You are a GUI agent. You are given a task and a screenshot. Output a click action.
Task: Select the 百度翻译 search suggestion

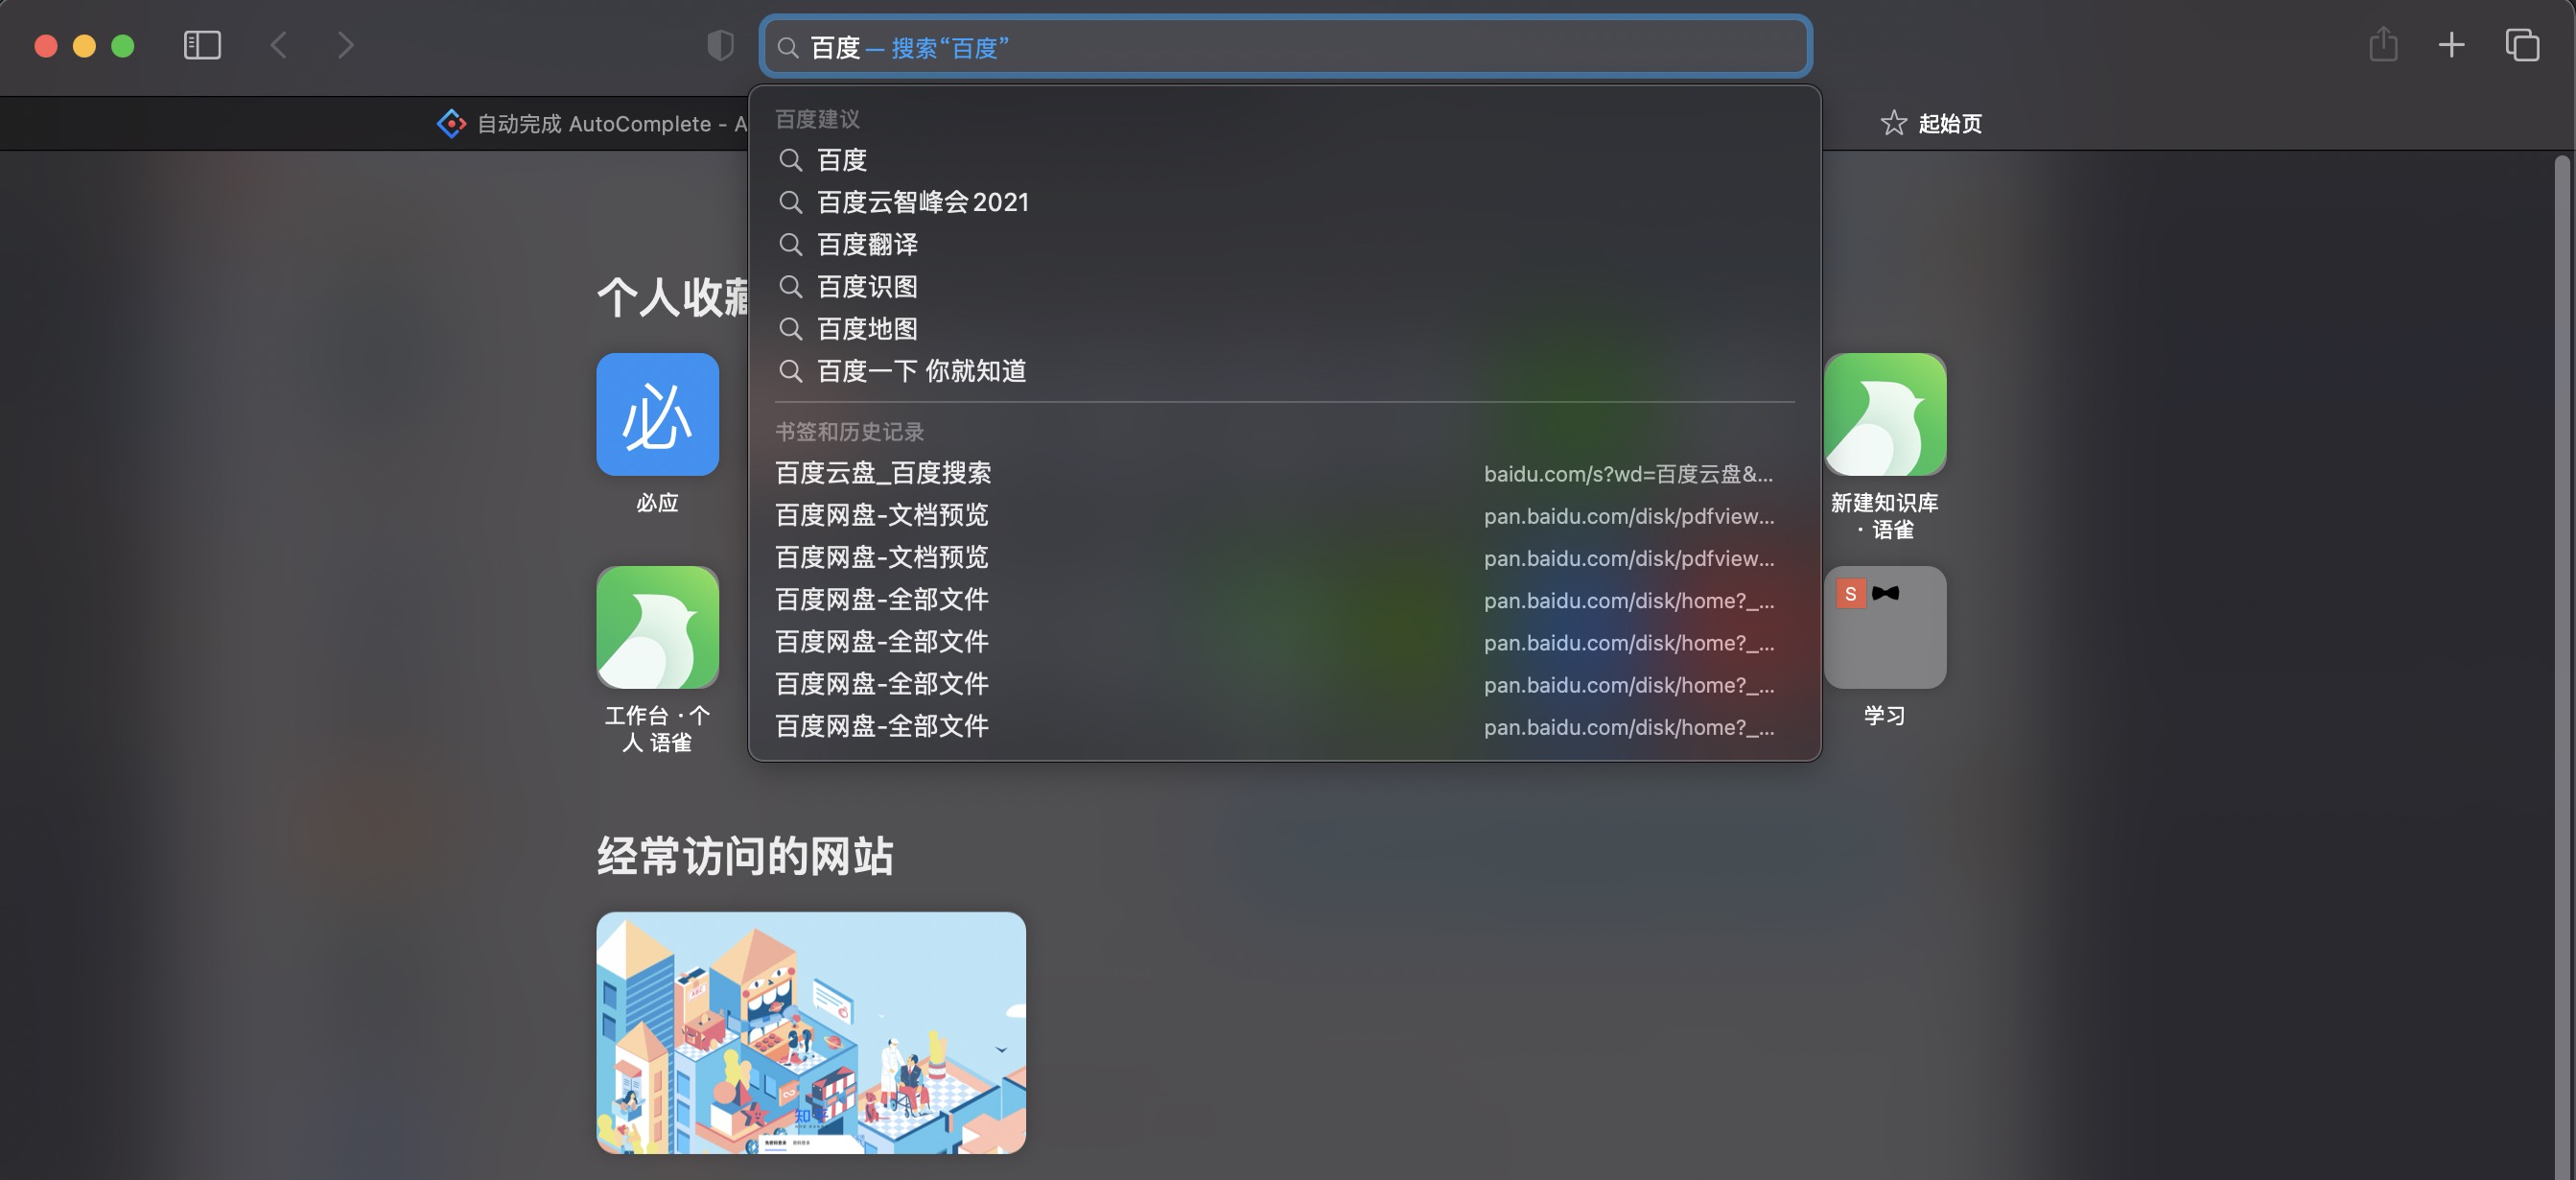[x=867, y=244]
